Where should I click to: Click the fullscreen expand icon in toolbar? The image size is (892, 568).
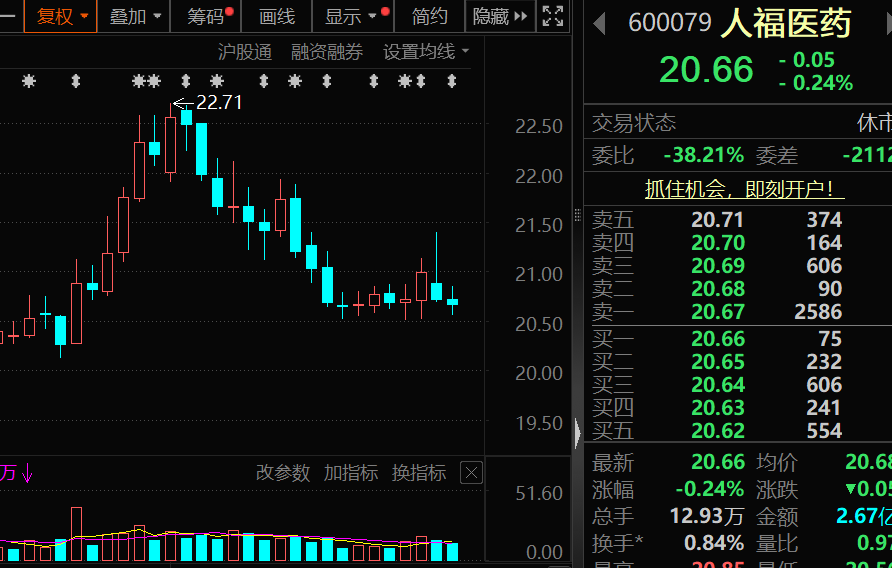(552, 16)
